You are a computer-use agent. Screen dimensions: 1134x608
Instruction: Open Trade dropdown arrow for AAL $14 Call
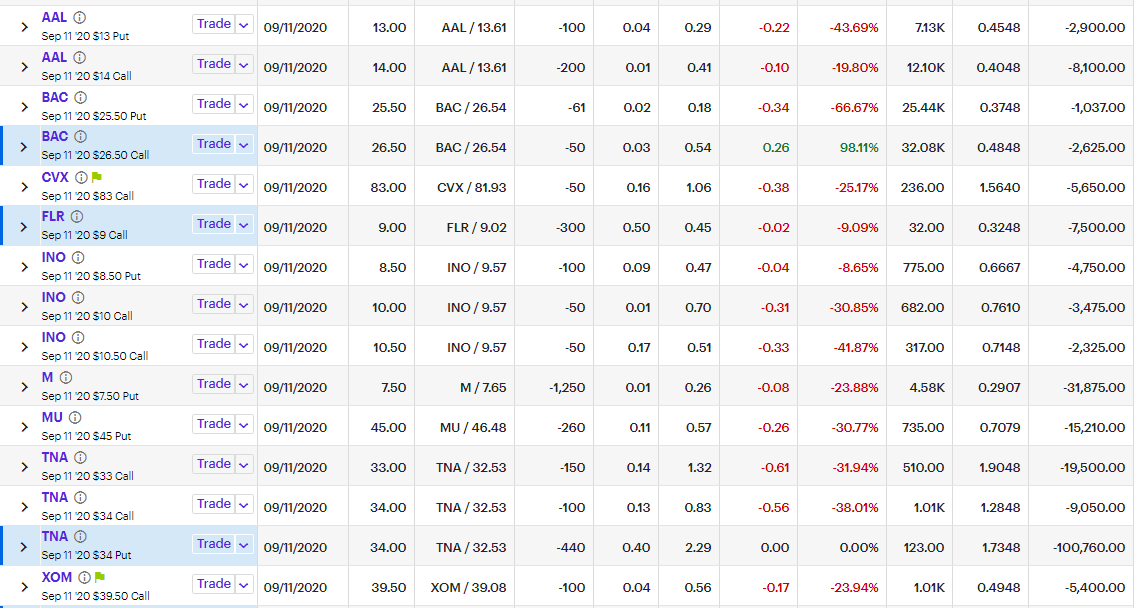click(x=244, y=64)
